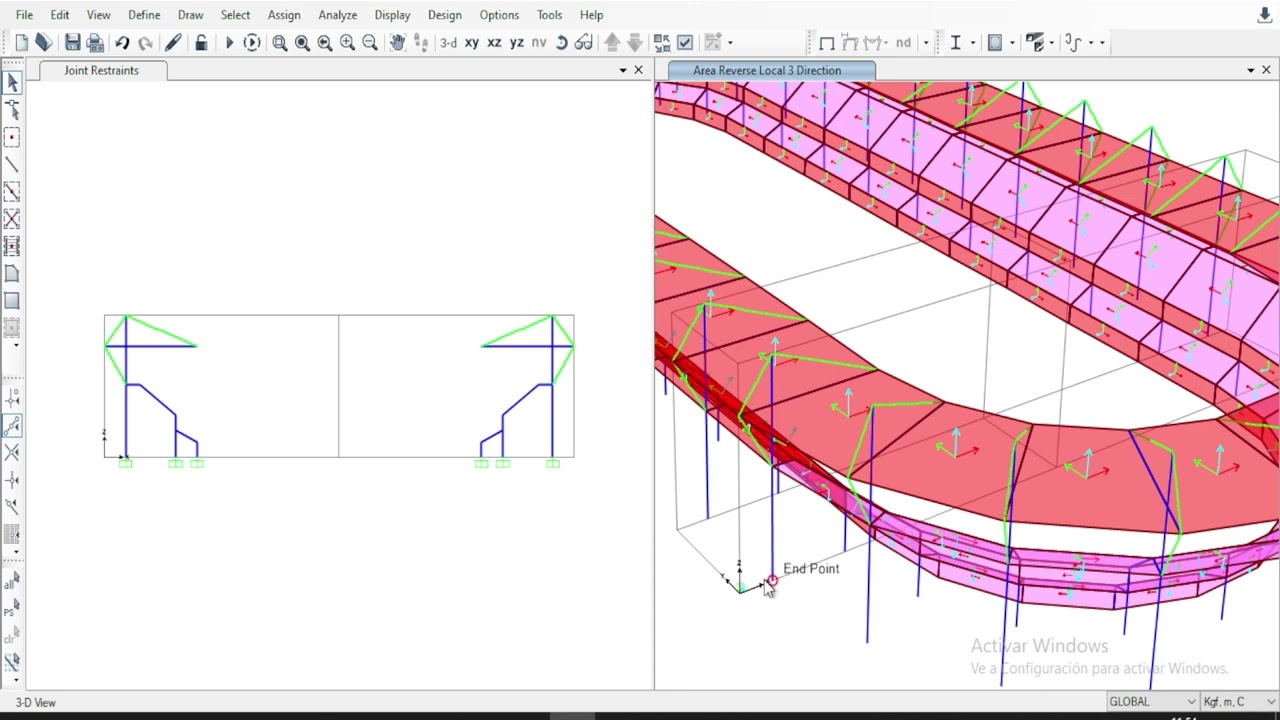Open the Design menu
Image resolution: width=1280 pixels, height=720 pixels.
445,15
